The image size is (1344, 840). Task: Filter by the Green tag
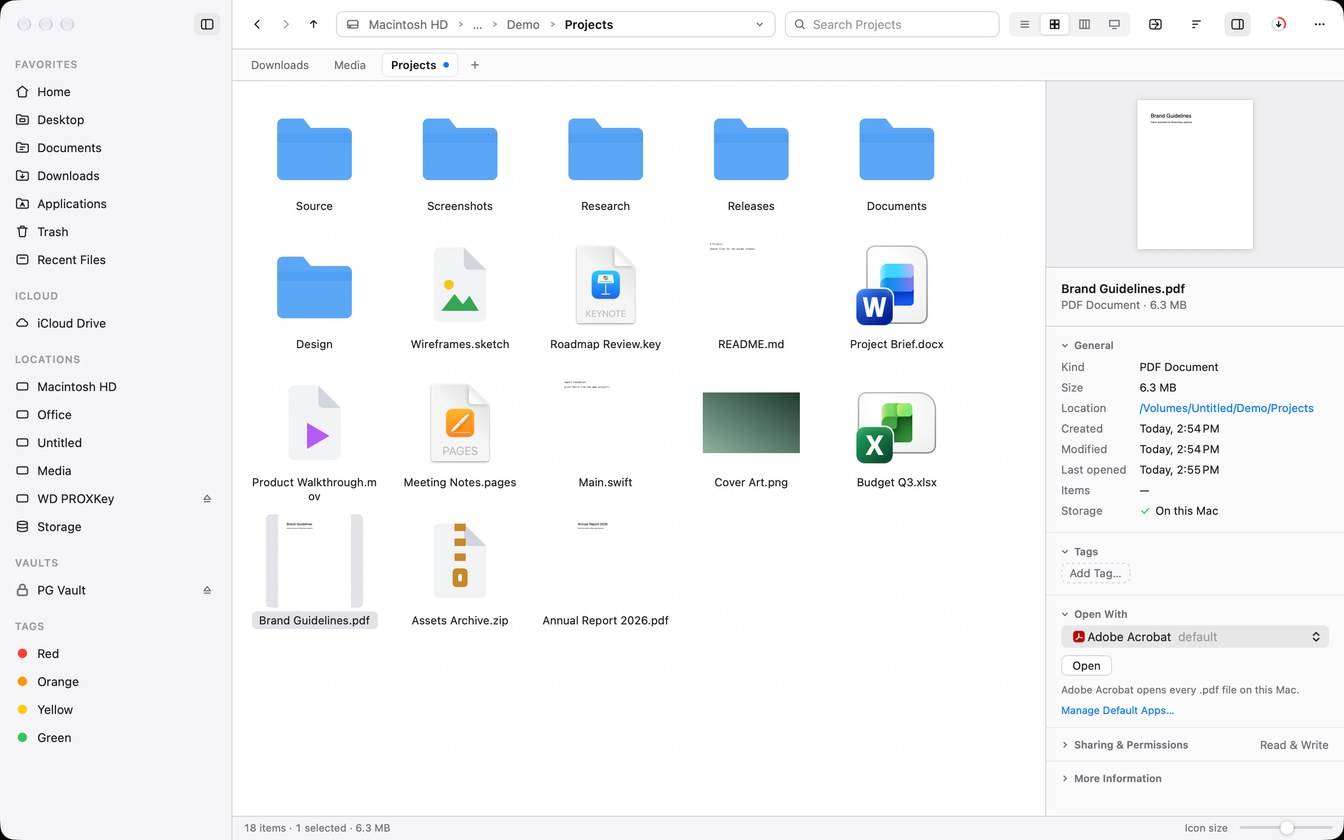(116, 738)
